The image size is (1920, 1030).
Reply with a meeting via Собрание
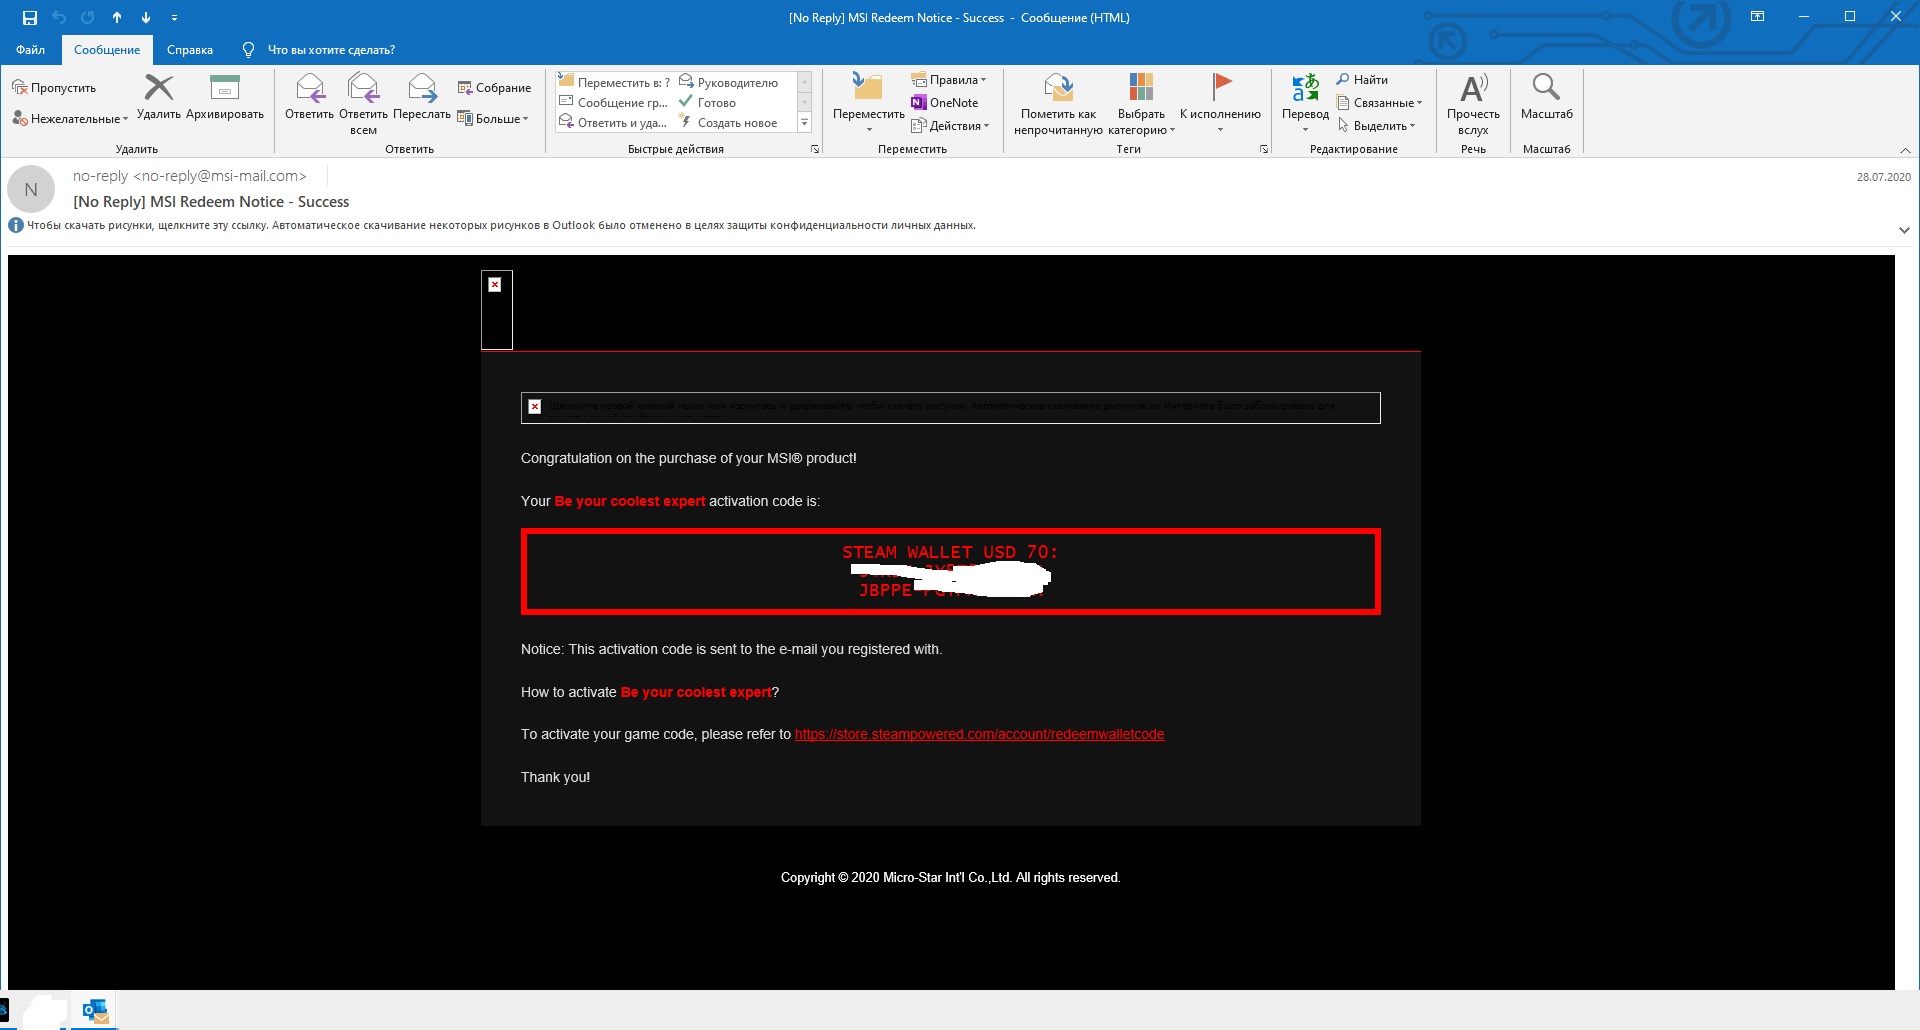(494, 88)
